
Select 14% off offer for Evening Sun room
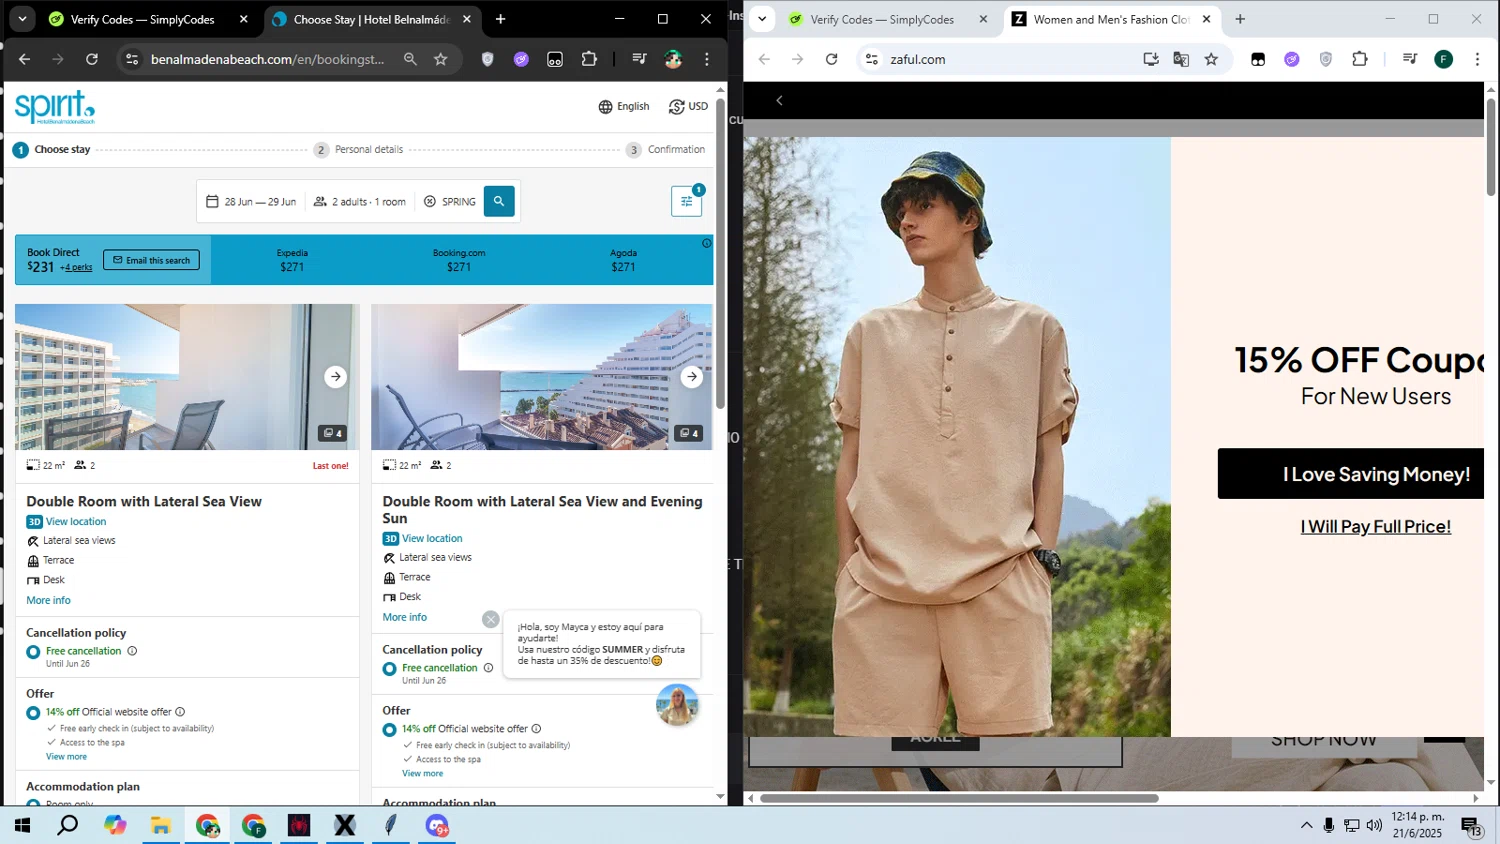click(x=389, y=730)
